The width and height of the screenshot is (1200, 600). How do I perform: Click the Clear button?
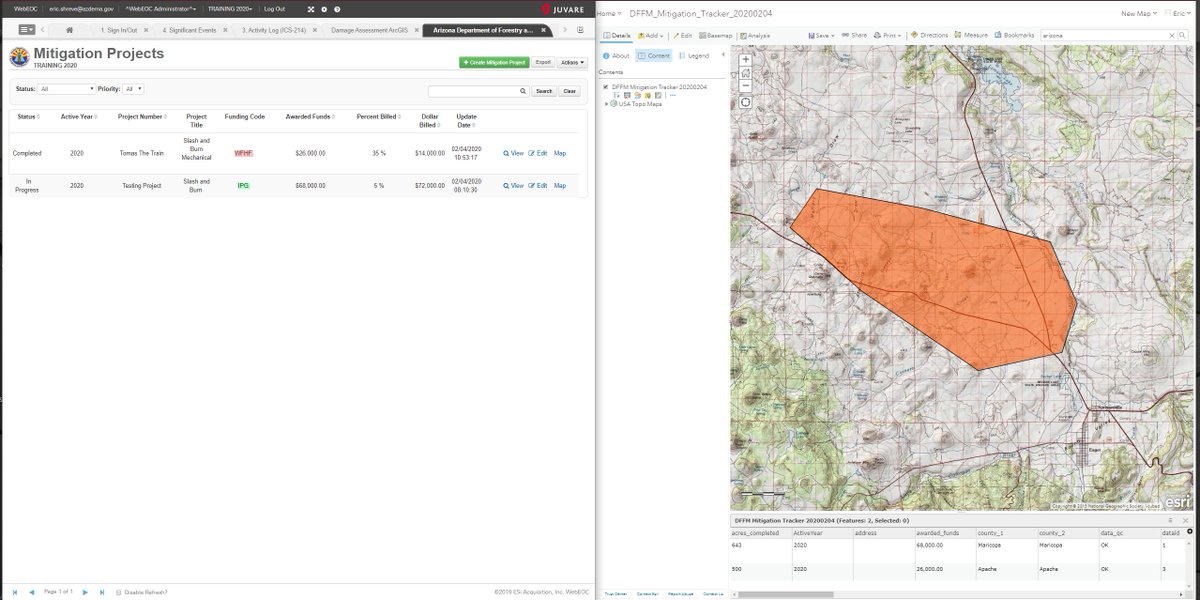coord(569,91)
